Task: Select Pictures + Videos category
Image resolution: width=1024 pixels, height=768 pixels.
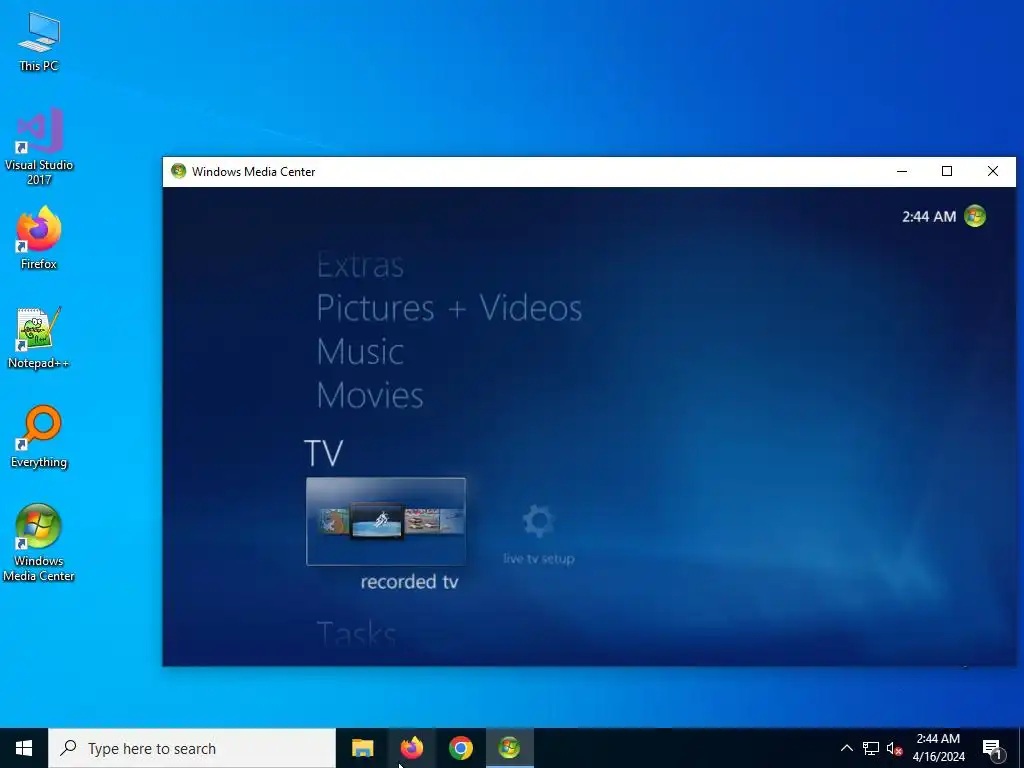Action: (449, 308)
